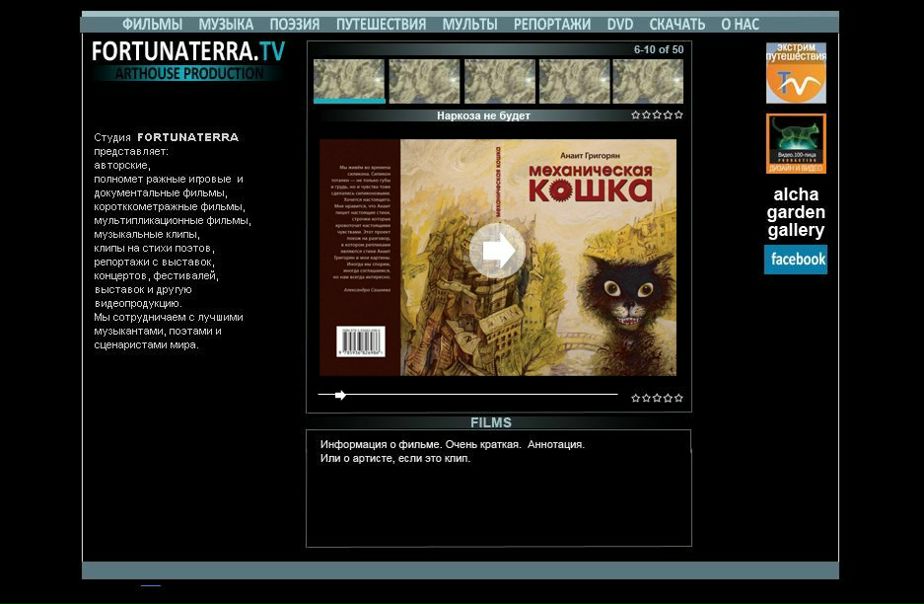Screen dimensions: 924x604
Task: Open the Экстрим путешествия TV icon
Action: (795, 73)
